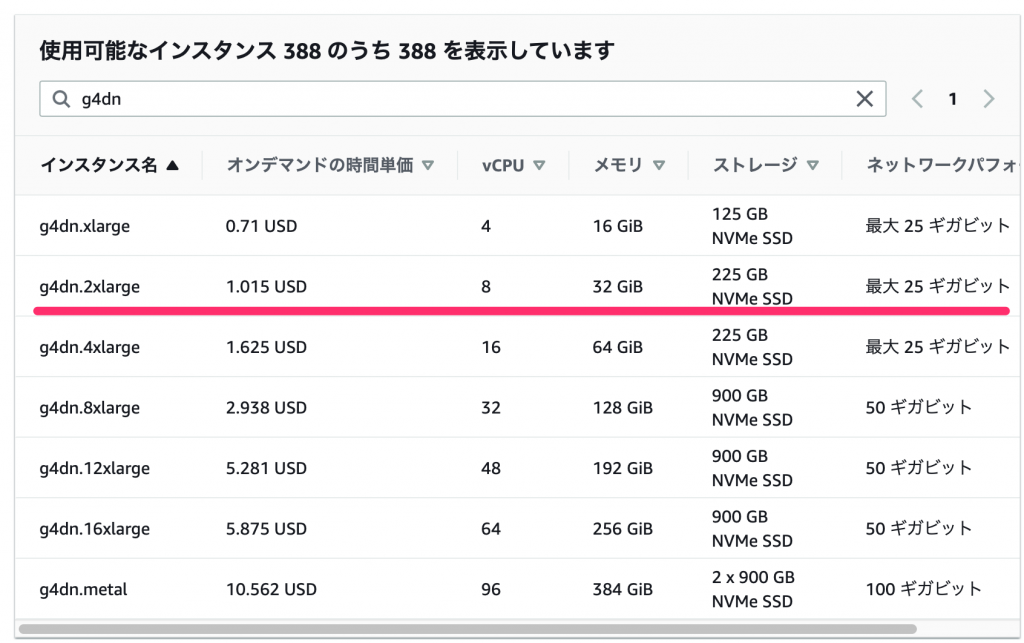Sort by ストレージ column
The image size is (1024, 643).
point(765,165)
